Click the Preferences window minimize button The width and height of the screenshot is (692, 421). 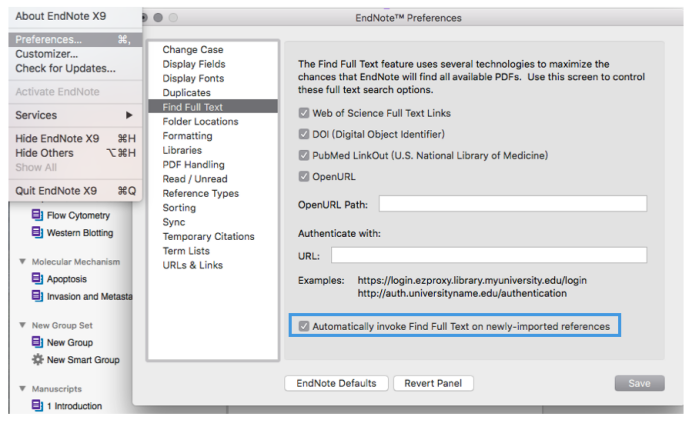pos(158,18)
